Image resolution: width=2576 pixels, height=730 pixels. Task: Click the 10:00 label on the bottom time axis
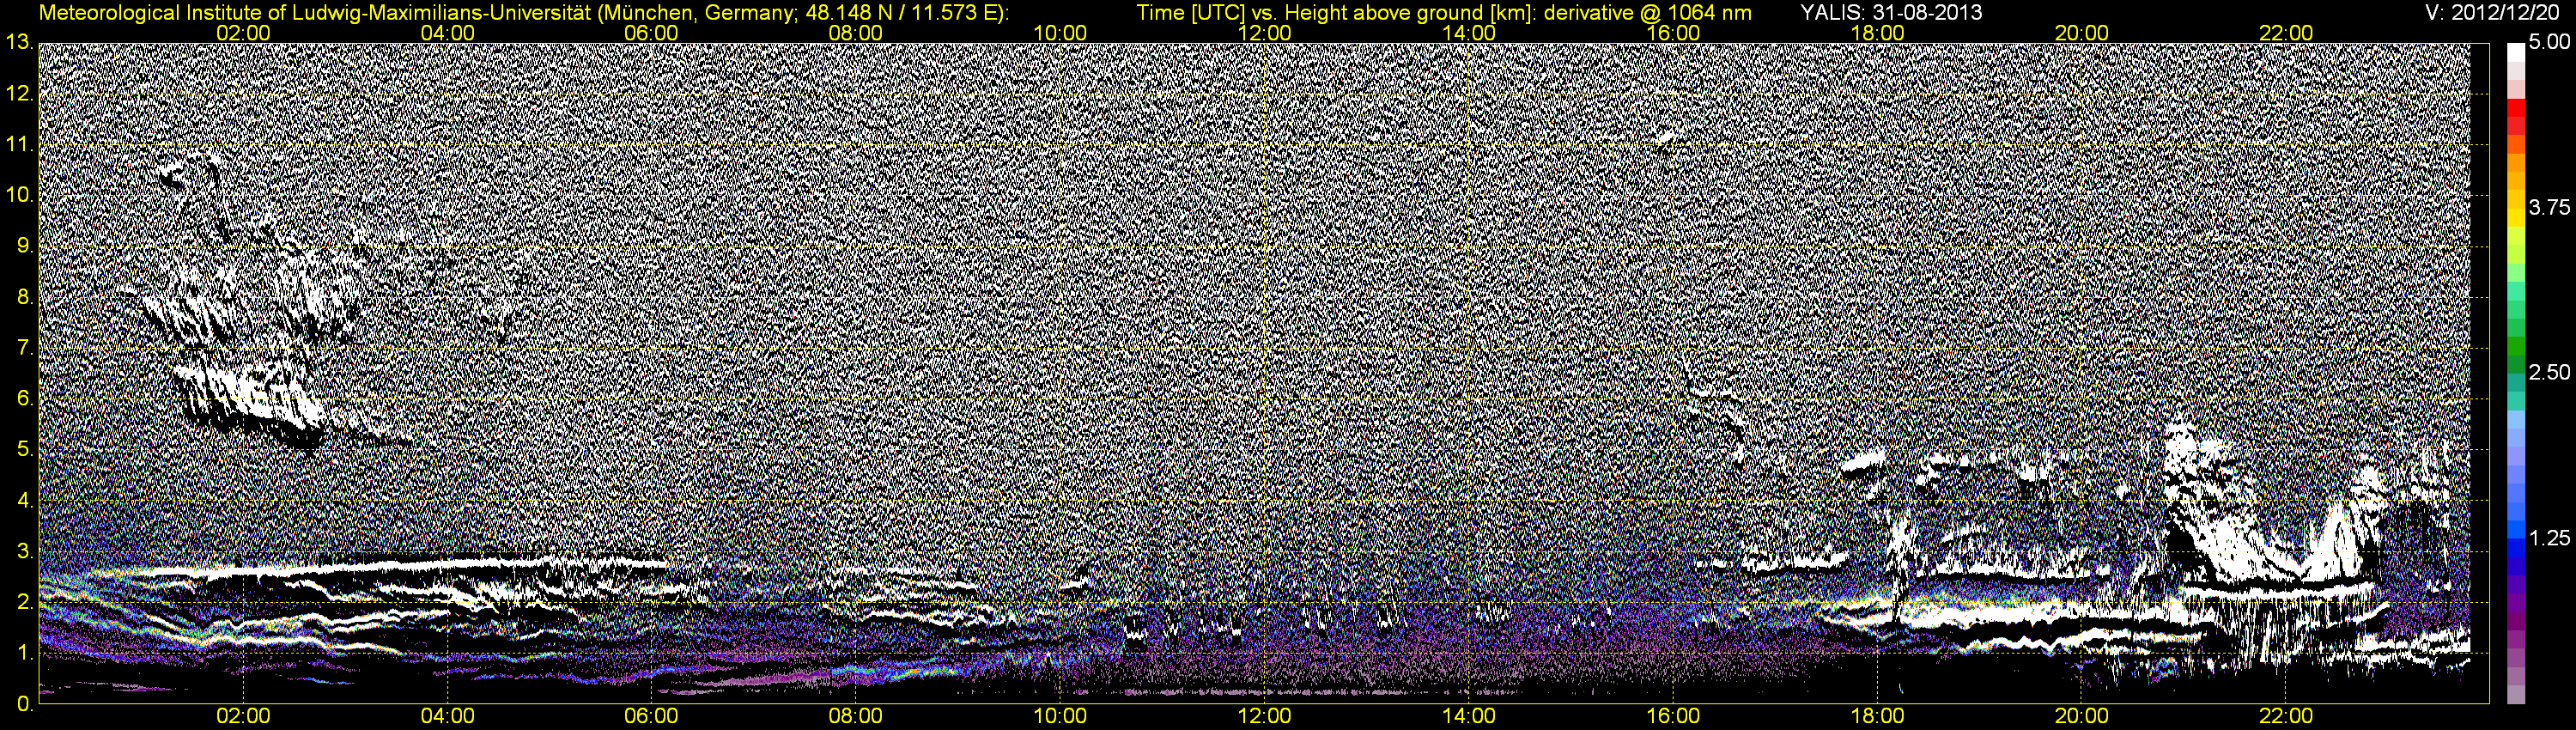tap(1060, 716)
